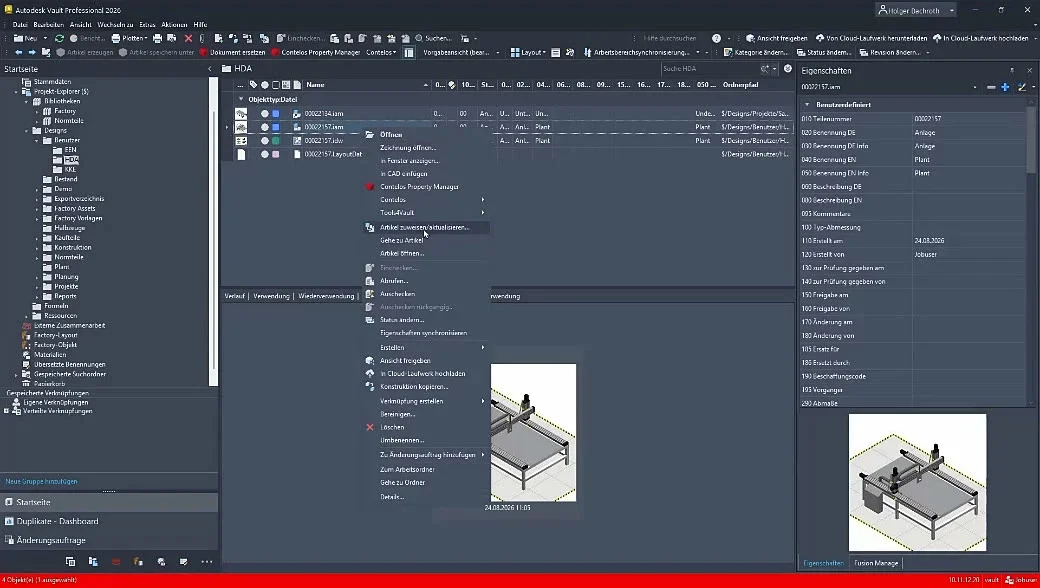Collapse the ObjekttypDatei group row
1040x588 pixels.
pos(241,99)
